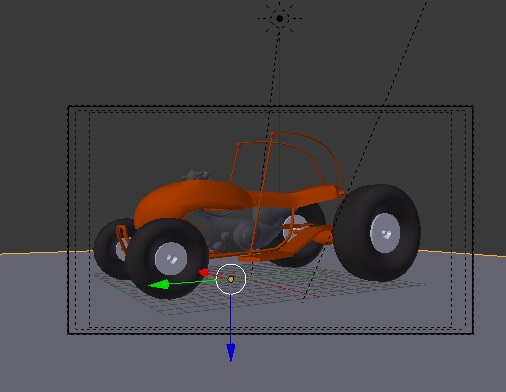Click the white circle at the gizmo center

(x=231, y=279)
